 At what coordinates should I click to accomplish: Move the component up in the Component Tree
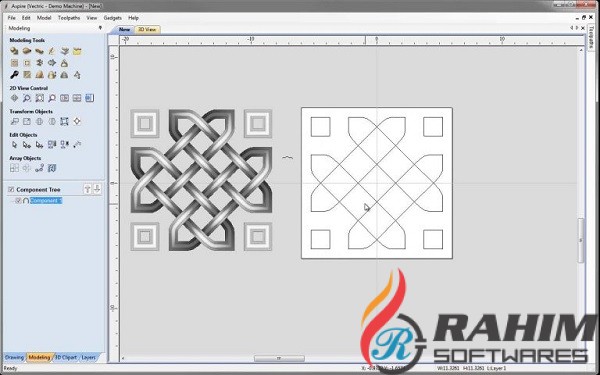[87, 189]
